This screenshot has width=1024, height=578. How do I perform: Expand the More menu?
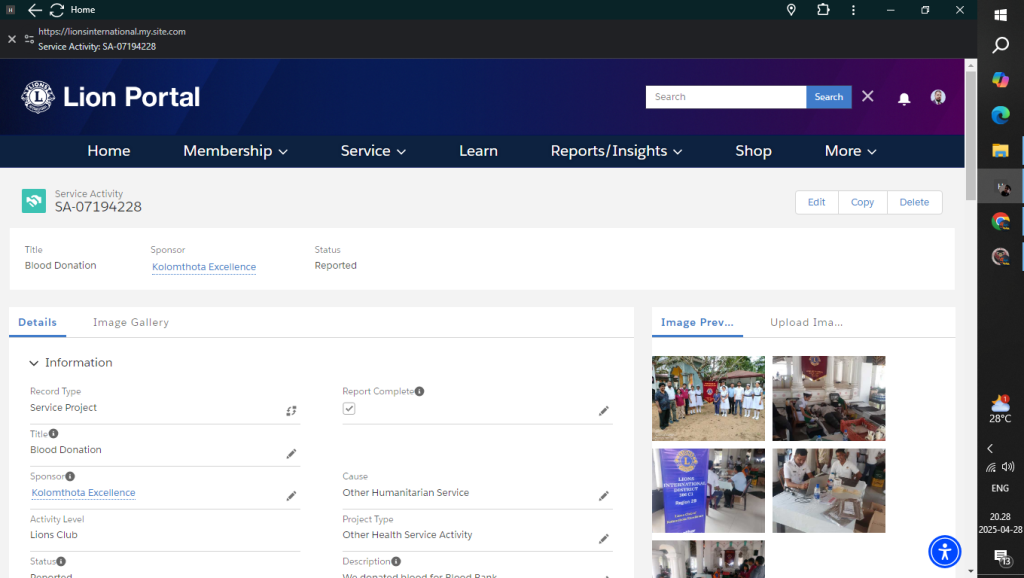pos(850,151)
